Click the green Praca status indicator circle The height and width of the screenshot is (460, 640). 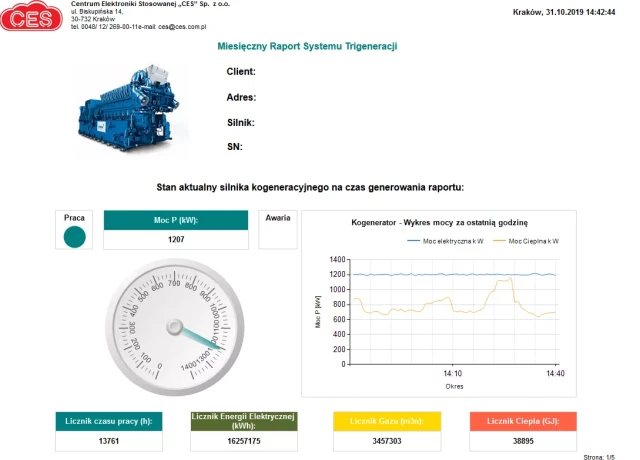(x=74, y=237)
